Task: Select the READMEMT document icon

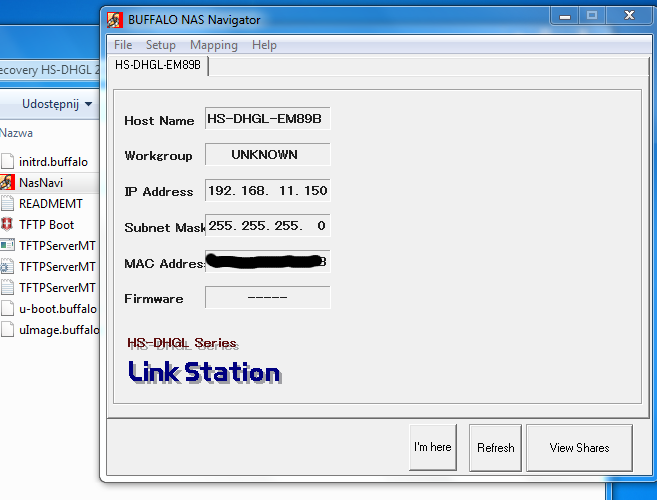Action: (x=8, y=204)
